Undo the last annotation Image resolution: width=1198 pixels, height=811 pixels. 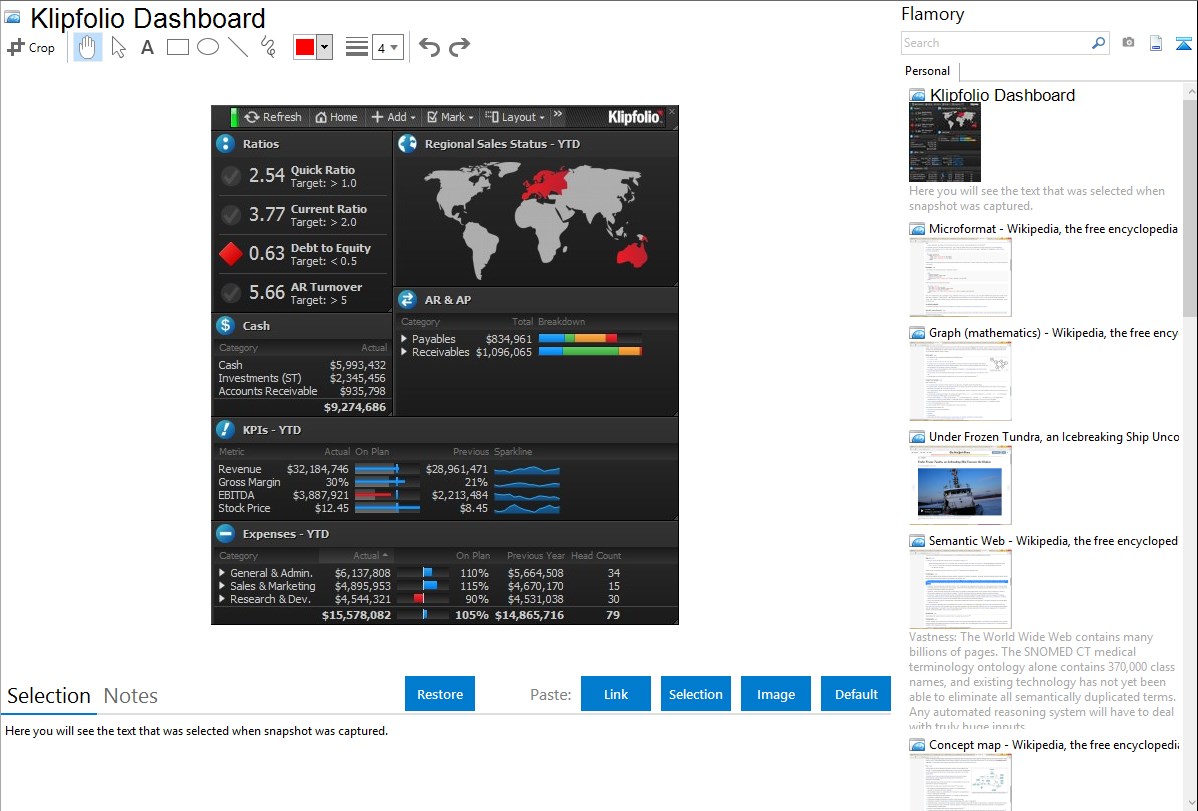pyautogui.click(x=429, y=47)
